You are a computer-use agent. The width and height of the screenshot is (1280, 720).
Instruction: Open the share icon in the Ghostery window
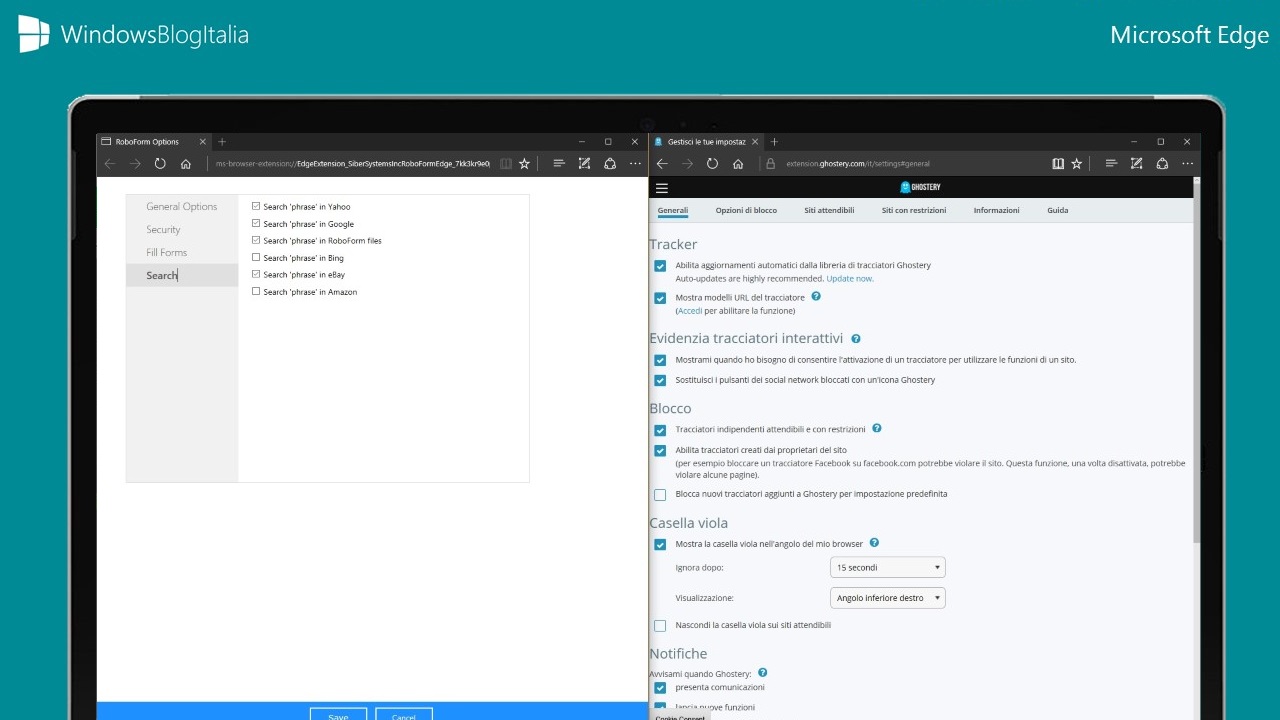pyautogui.click(x=1162, y=164)
